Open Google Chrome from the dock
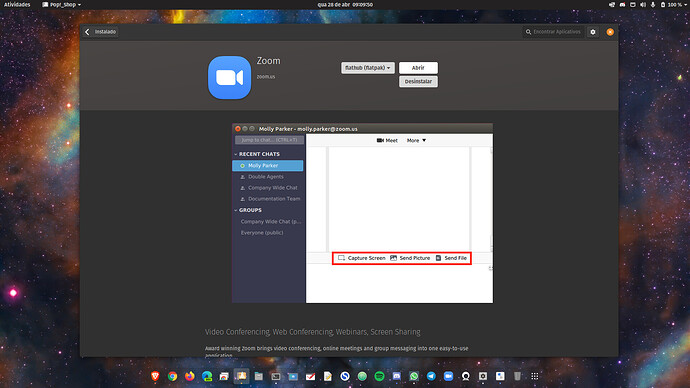The height and width of the screenshot is (388, 690). click(x=172, y=376)
